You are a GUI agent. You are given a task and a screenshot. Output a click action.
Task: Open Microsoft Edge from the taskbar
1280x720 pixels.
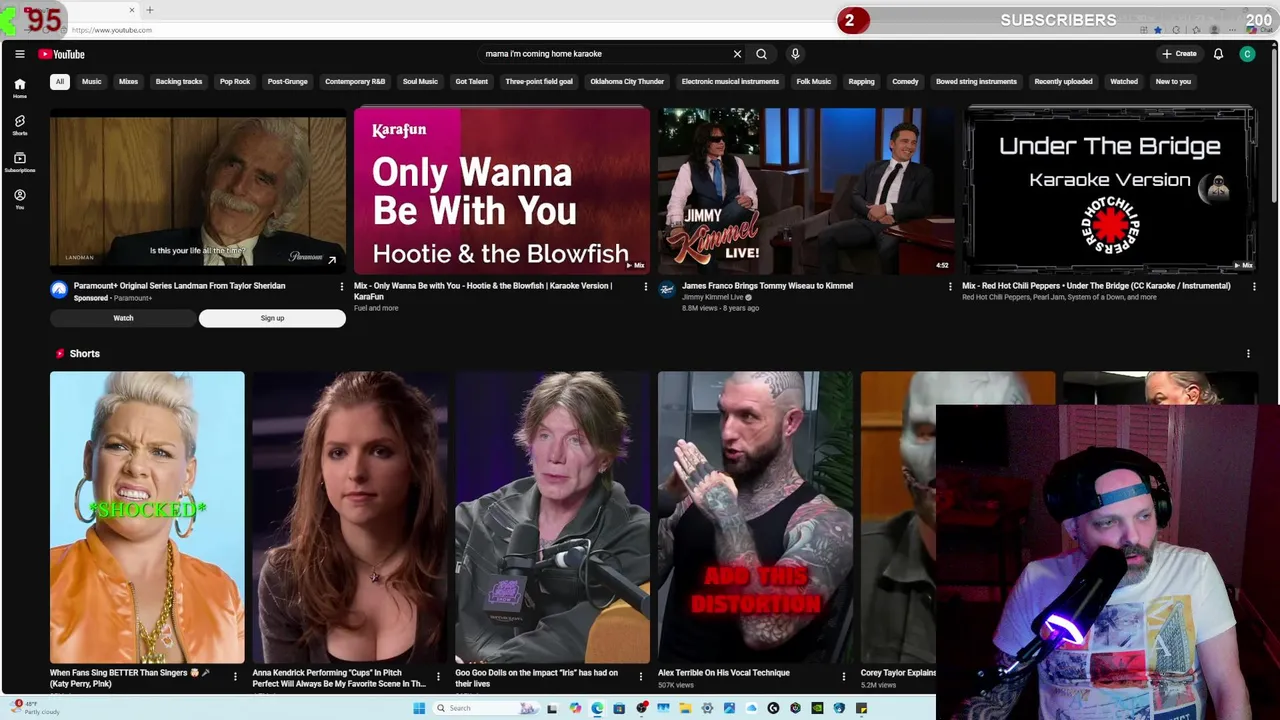coord(597,708)
